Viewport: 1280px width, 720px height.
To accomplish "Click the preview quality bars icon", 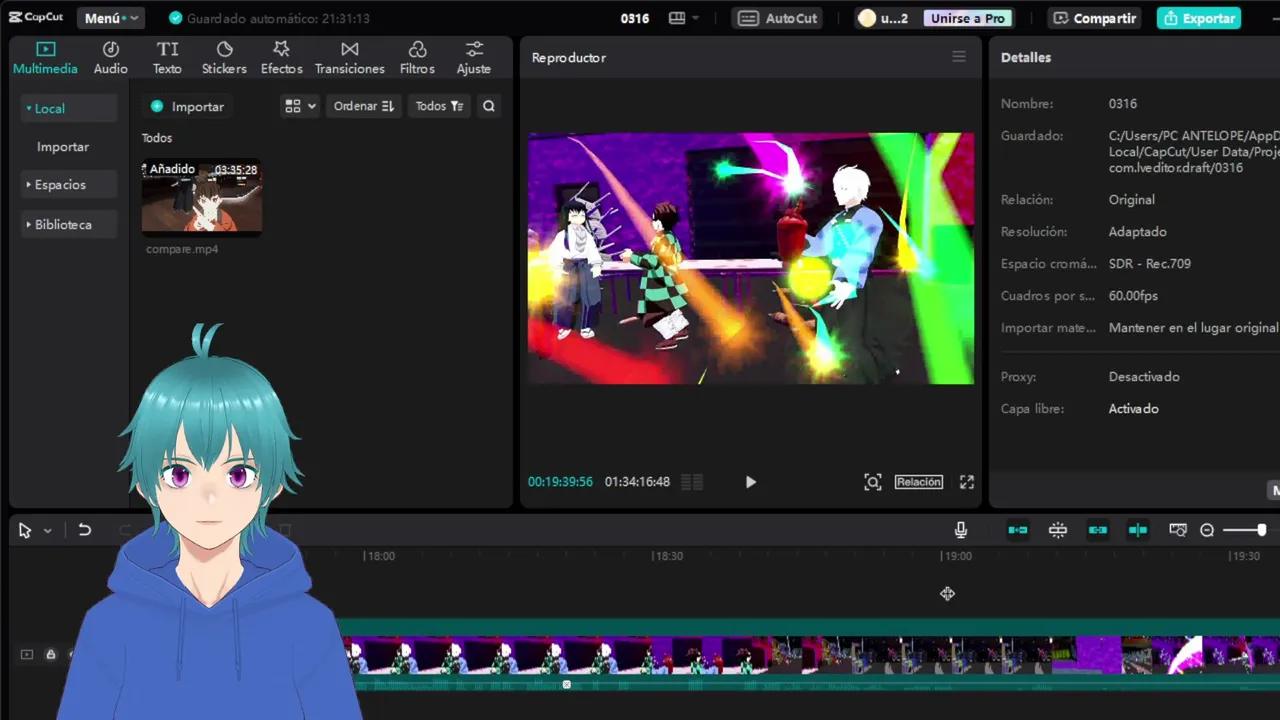I will tap(692, 482).
